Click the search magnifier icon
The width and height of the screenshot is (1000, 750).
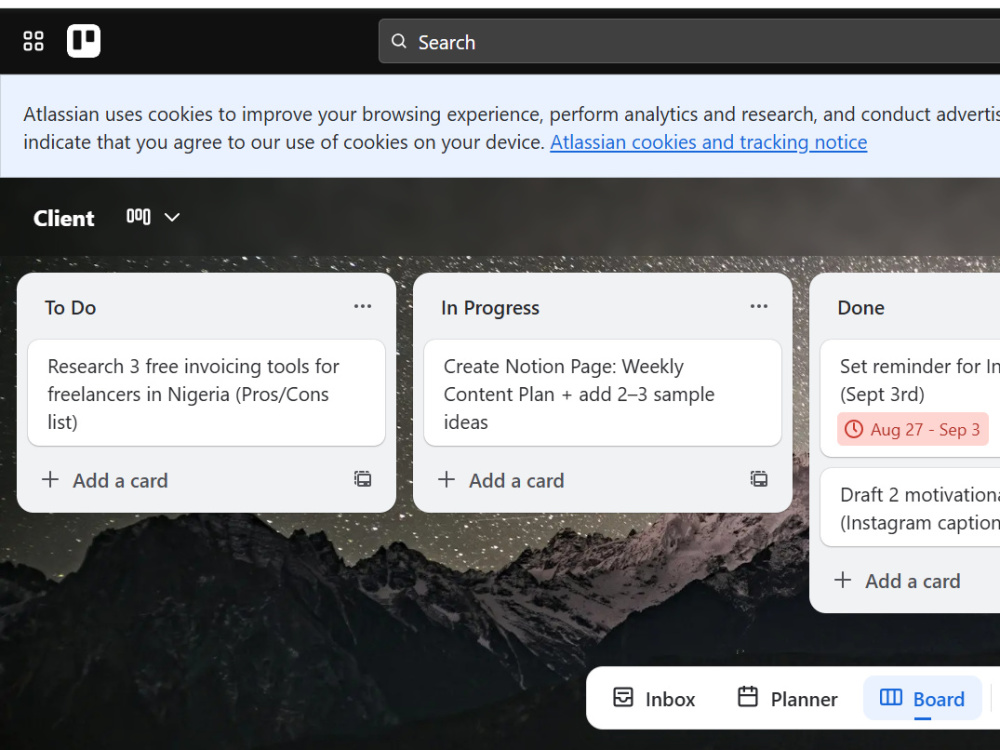click(x=399, y=41)
